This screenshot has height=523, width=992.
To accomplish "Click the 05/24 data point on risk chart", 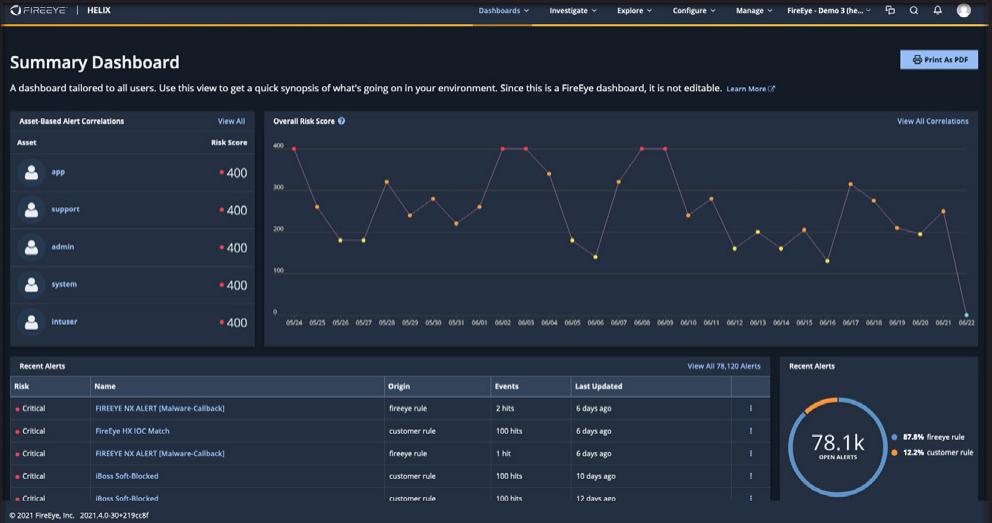I will 294,149.
